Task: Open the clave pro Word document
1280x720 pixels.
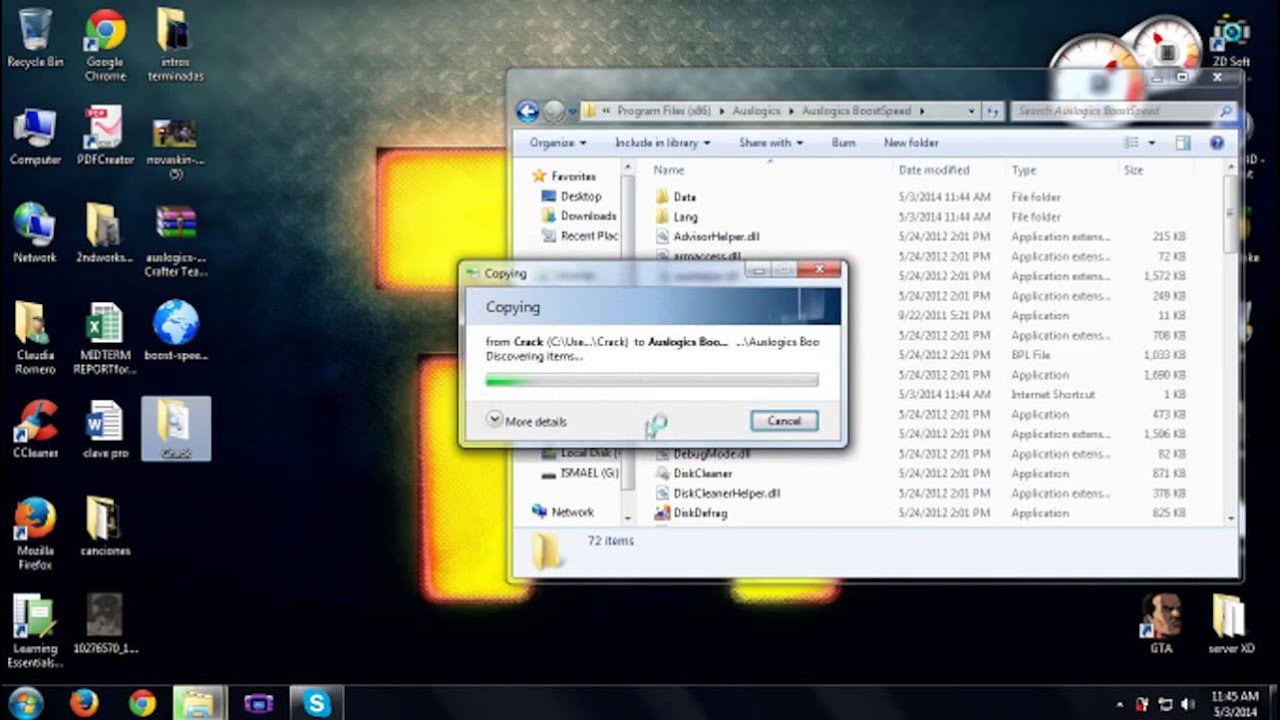Action: (105, 429)
